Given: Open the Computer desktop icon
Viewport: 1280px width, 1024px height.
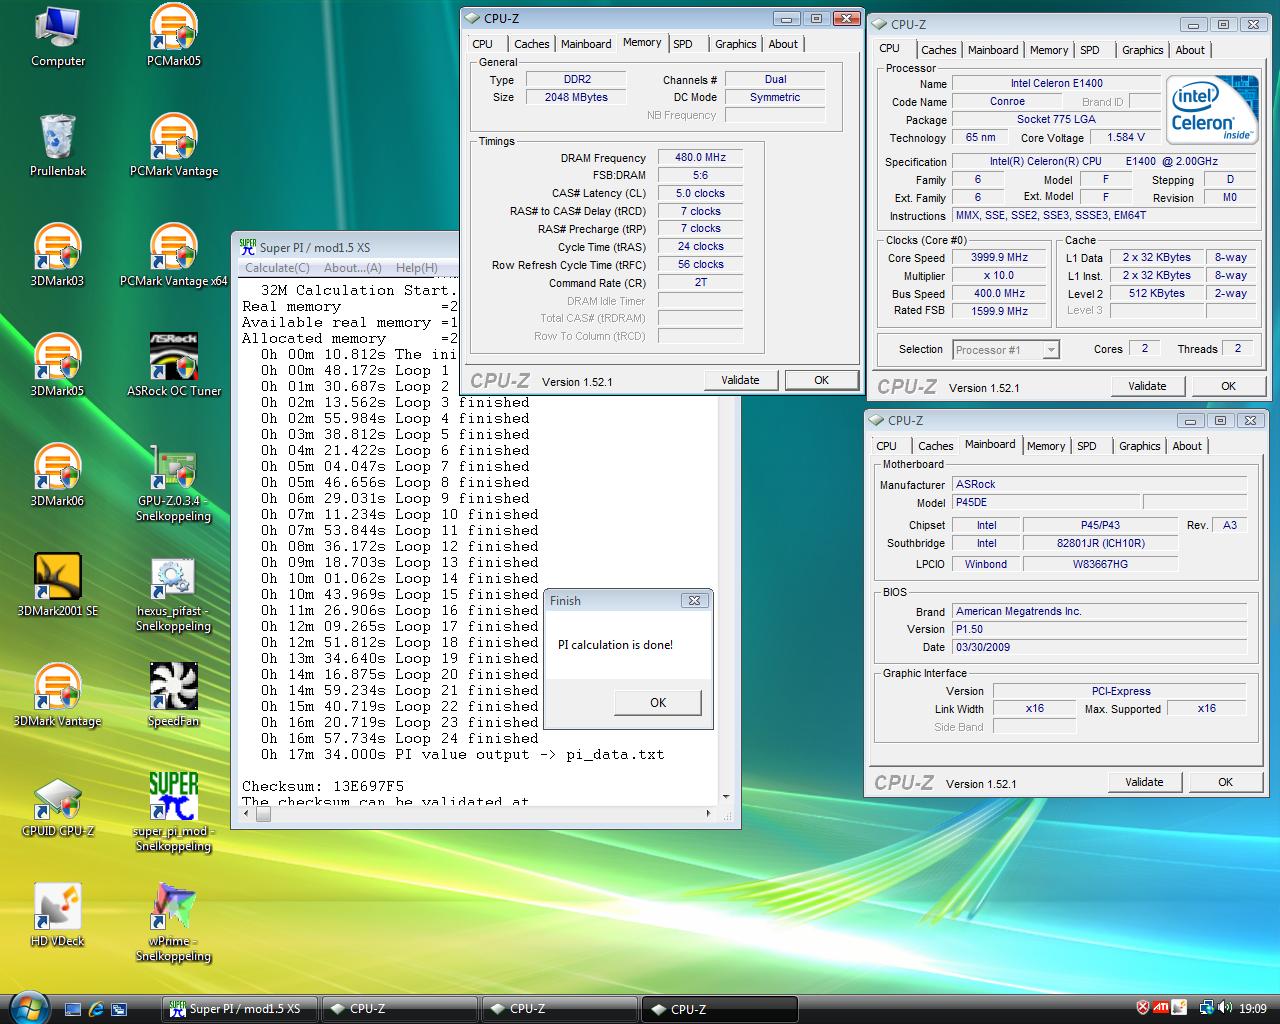Looking at the screenshot, I should pyautogui.click(x=57, y=36).
